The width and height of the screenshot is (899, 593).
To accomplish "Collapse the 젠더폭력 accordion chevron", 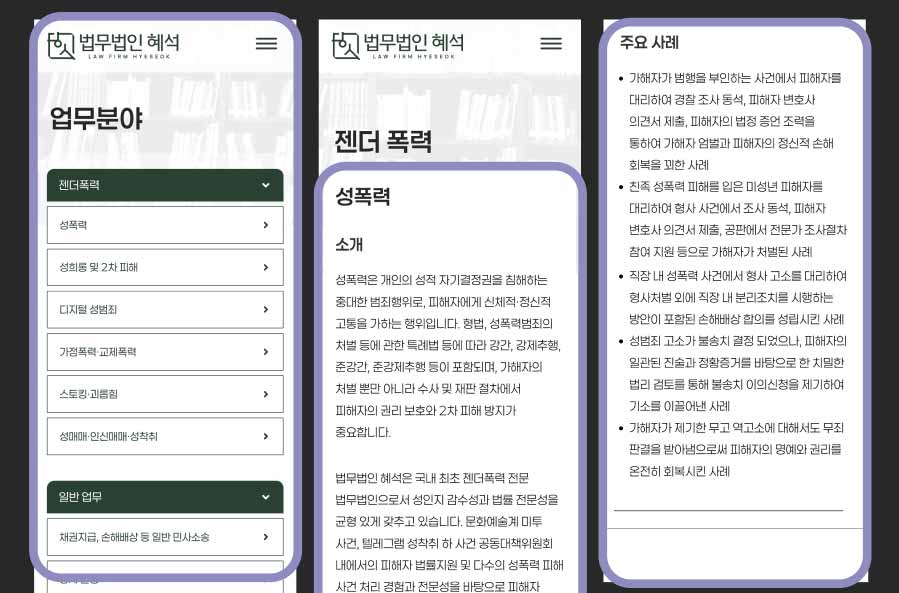I will 265,185.
